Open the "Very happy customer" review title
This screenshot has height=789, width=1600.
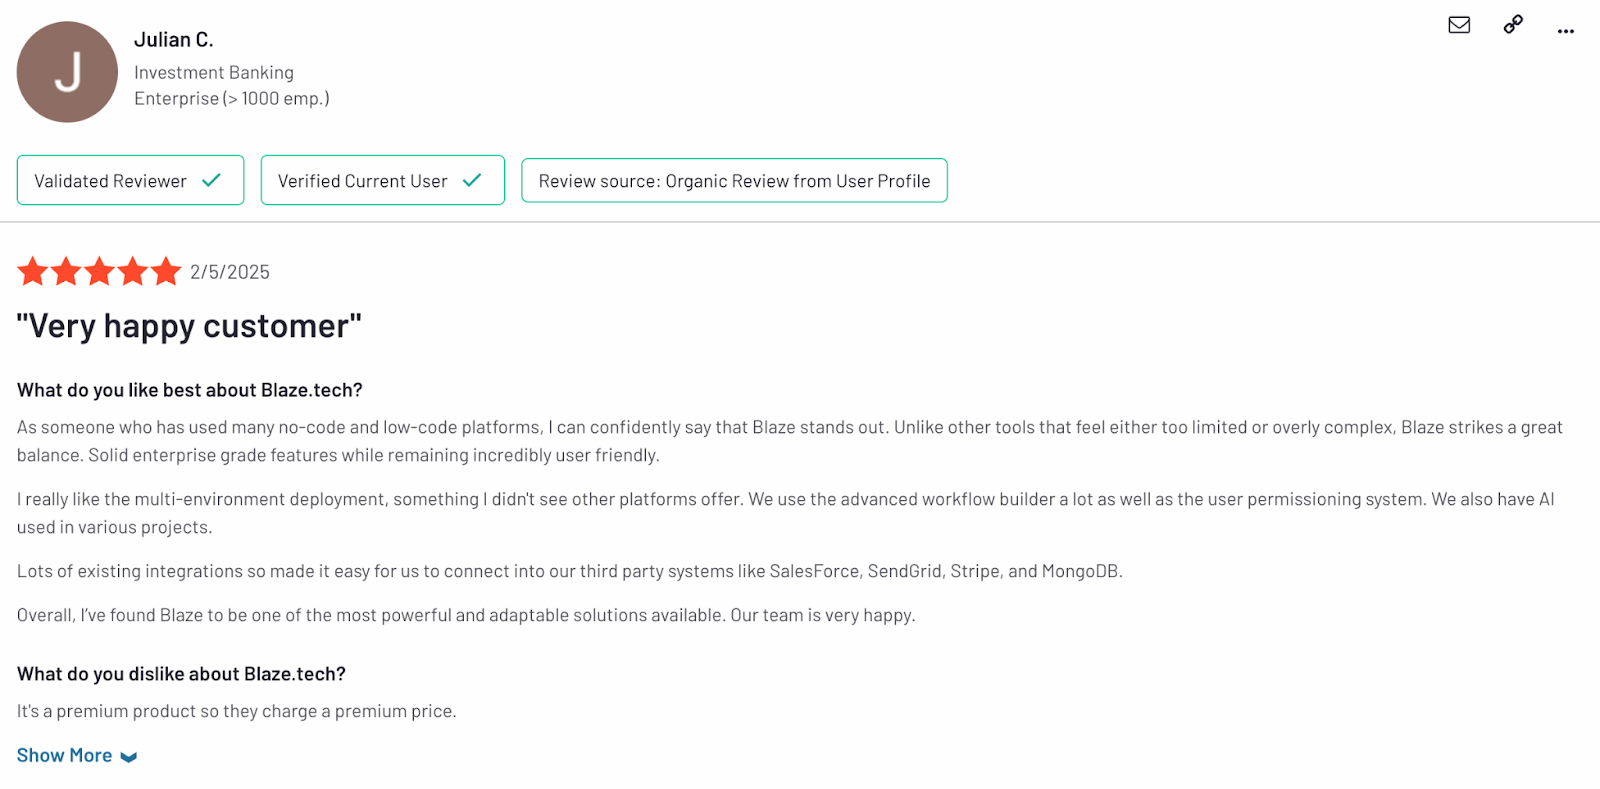[189, 326]
